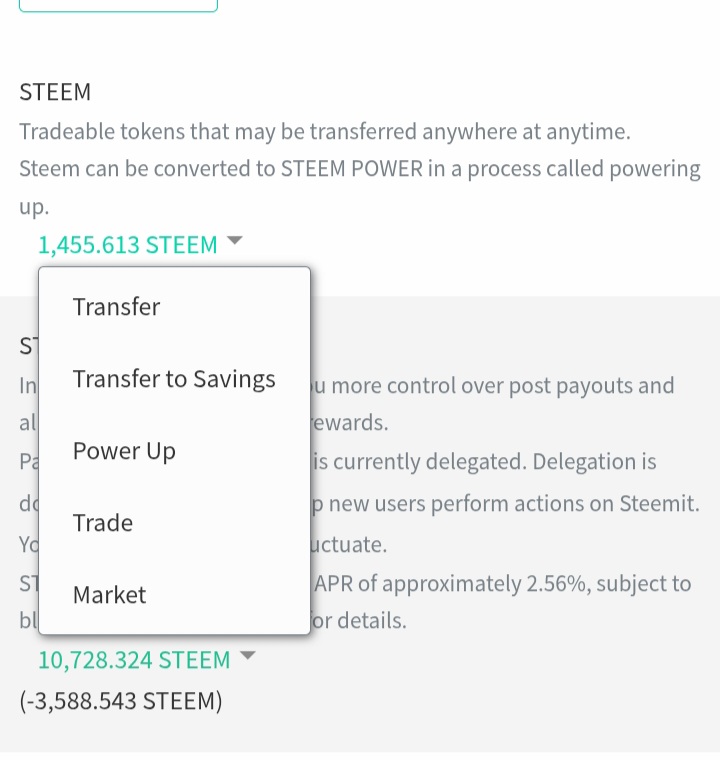Click the "for details." text

[358, 620]
